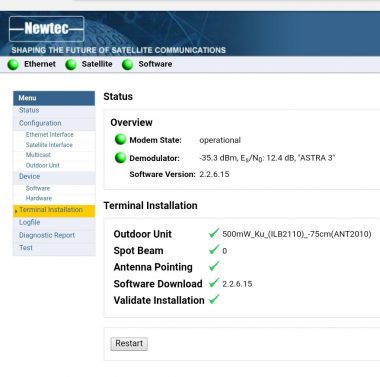The width and height of the screenshot is (380, 377).
Task: Click the green Ethernet status LED
Action: [13, 64]
